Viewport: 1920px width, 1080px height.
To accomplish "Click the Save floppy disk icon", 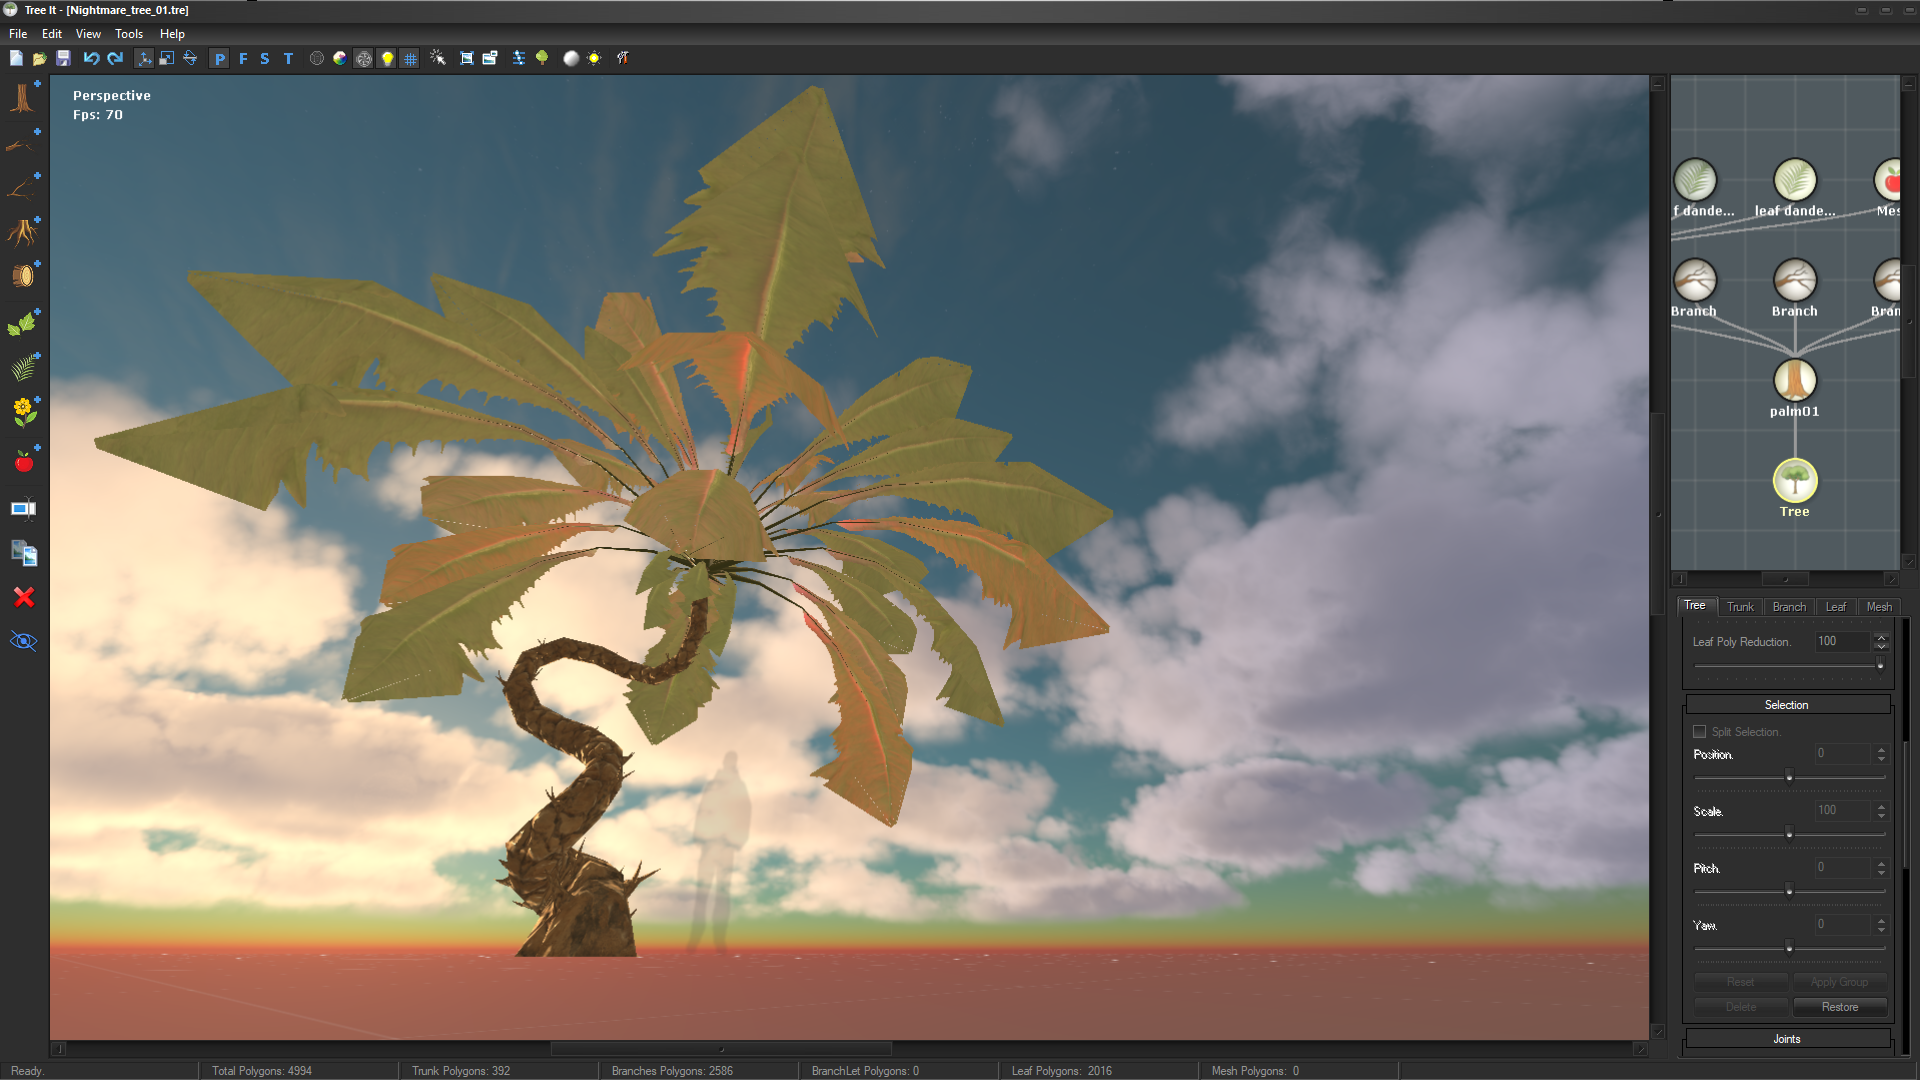I will point(63,58).
